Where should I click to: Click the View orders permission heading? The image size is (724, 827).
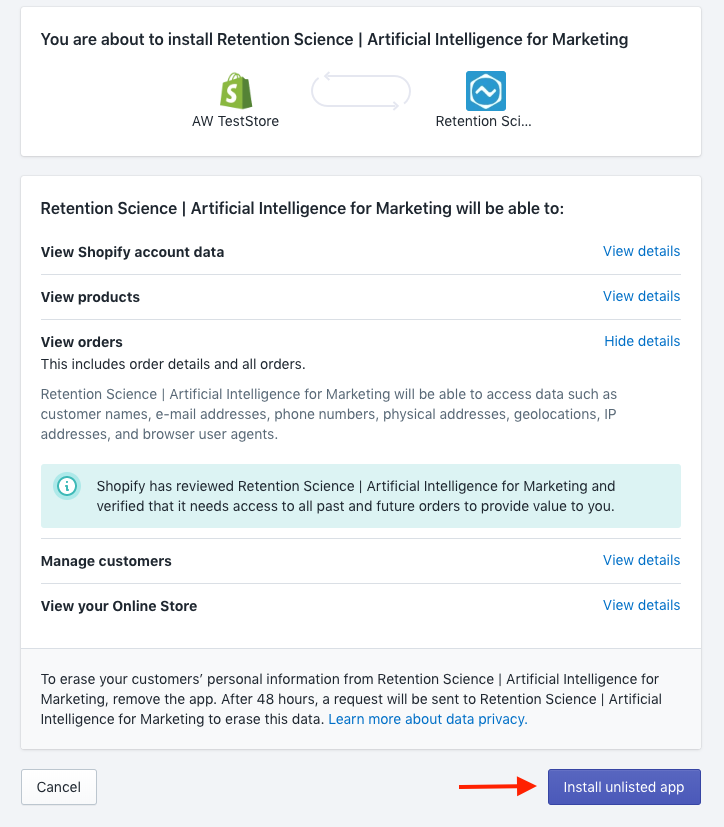[x=82, y=342]
